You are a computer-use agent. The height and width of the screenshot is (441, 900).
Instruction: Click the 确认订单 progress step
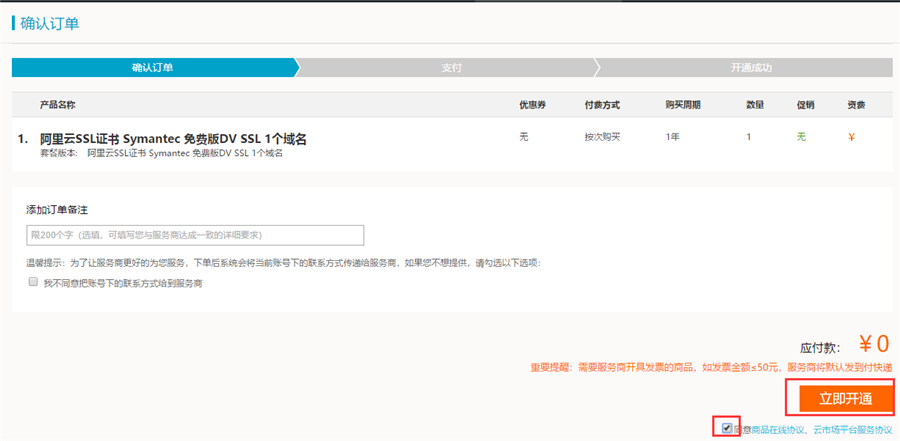pos(153,68)
